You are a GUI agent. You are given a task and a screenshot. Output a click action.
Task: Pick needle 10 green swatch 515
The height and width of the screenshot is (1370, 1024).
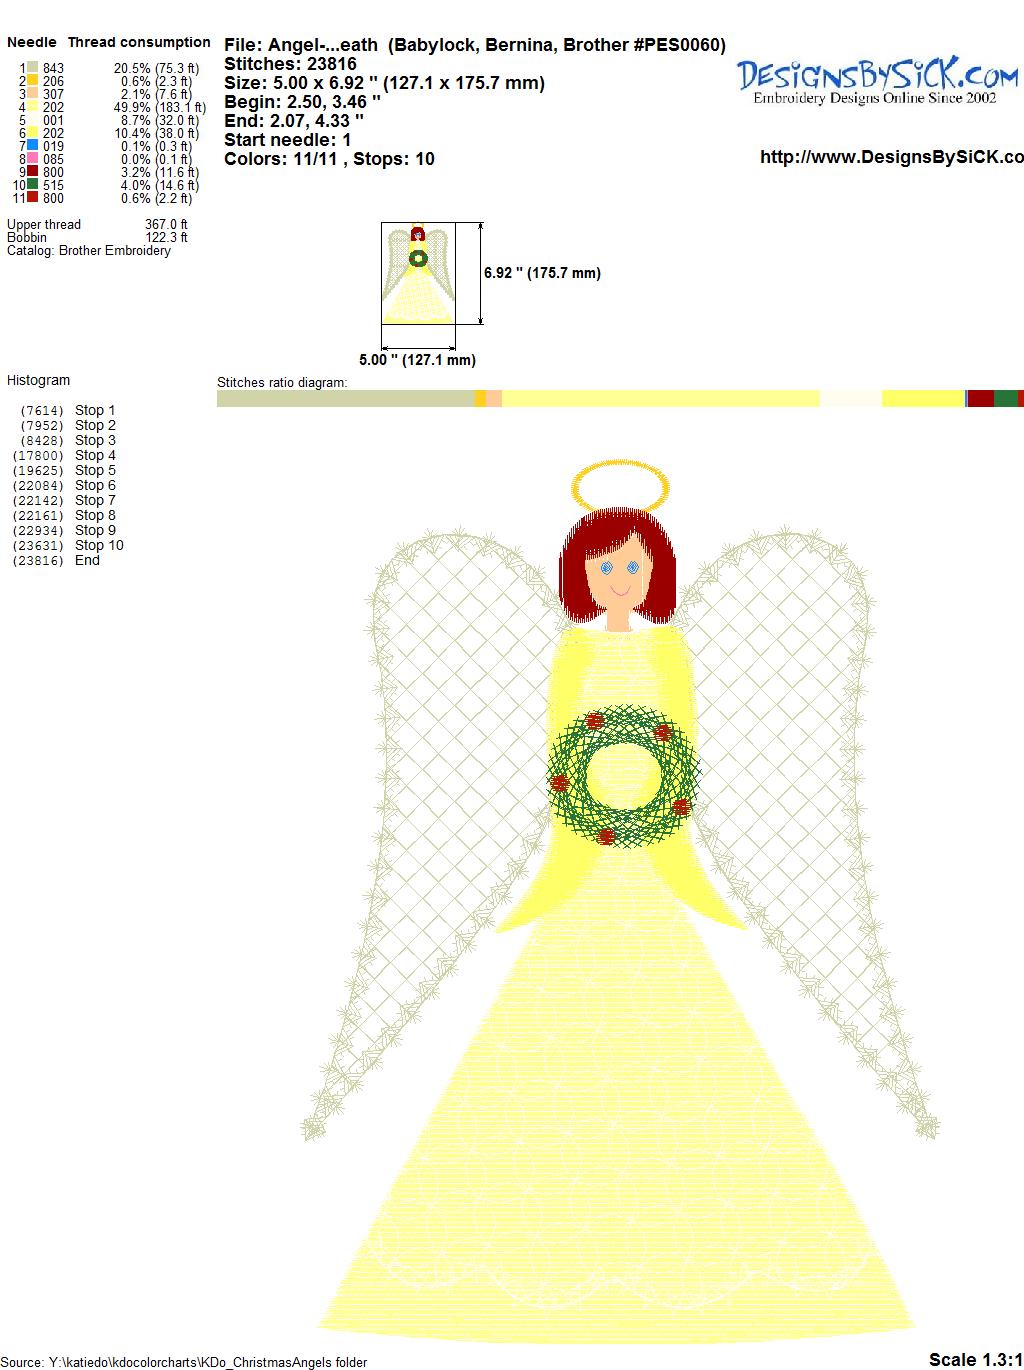coord(32,185)
